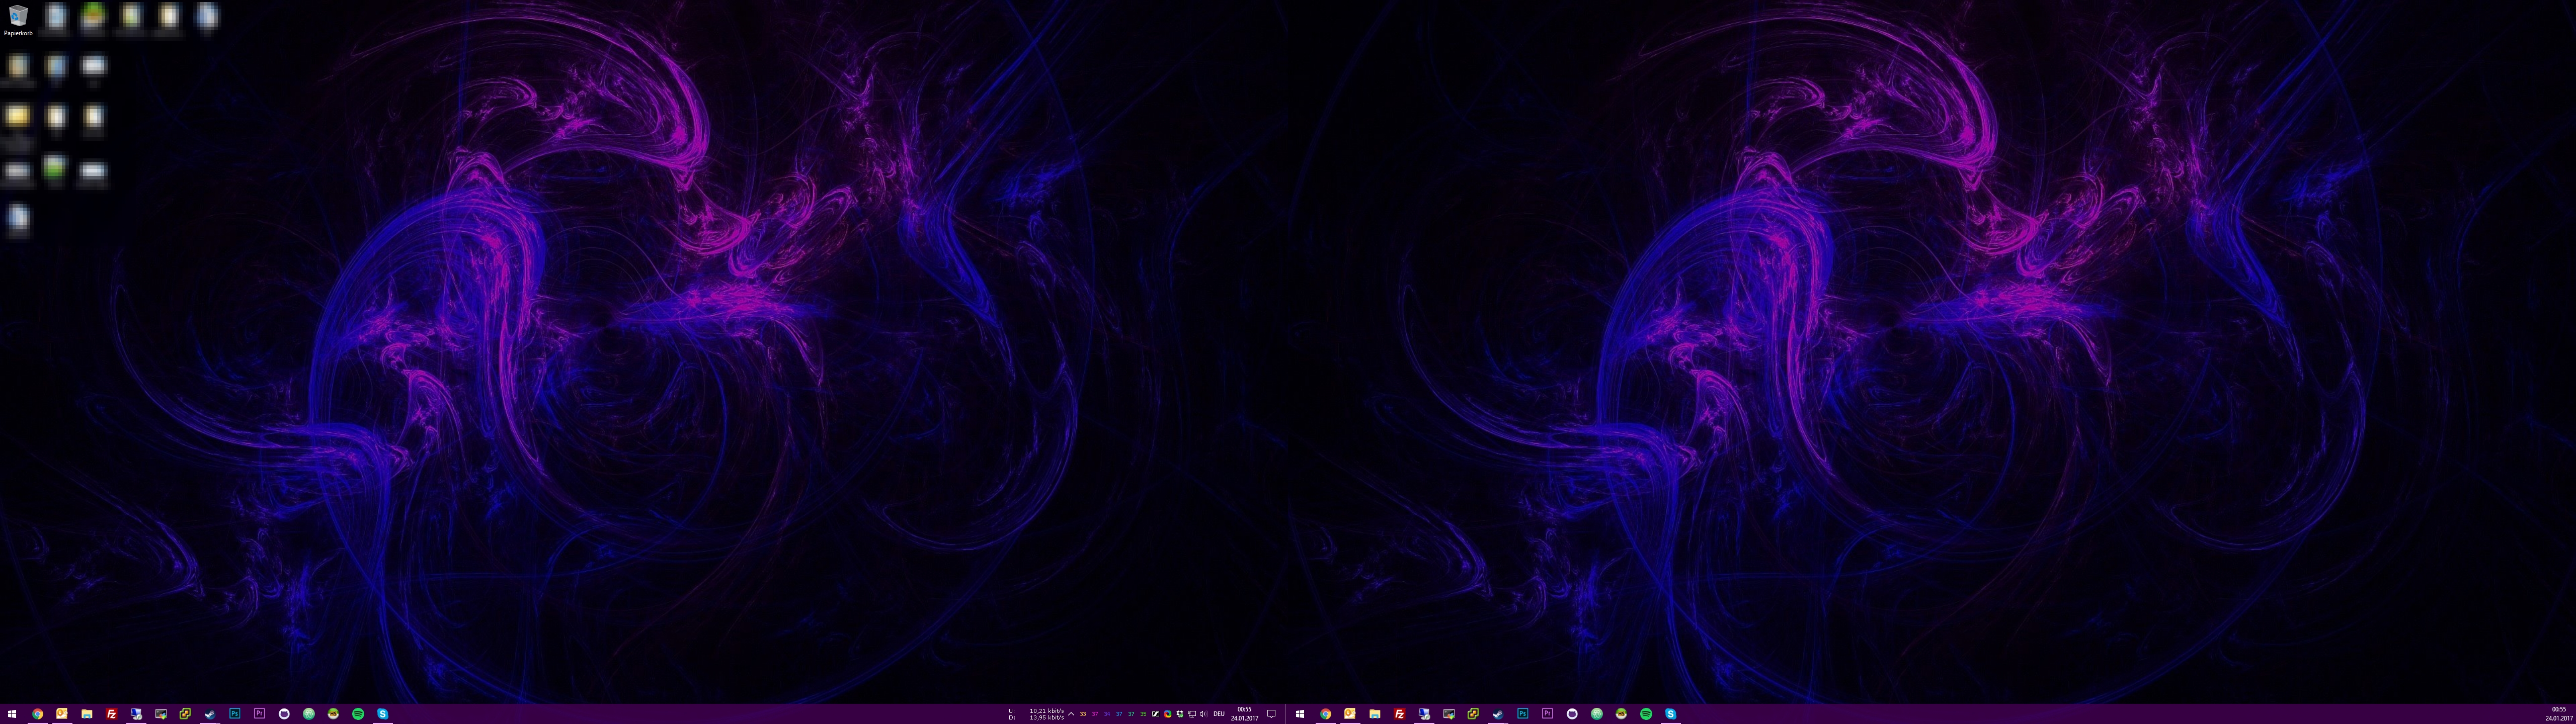Image resolution: width=2576 pixels, height=724 pixels.
Task: Launch Atom editor from the right taskbar
Action: coord(1597,714)
